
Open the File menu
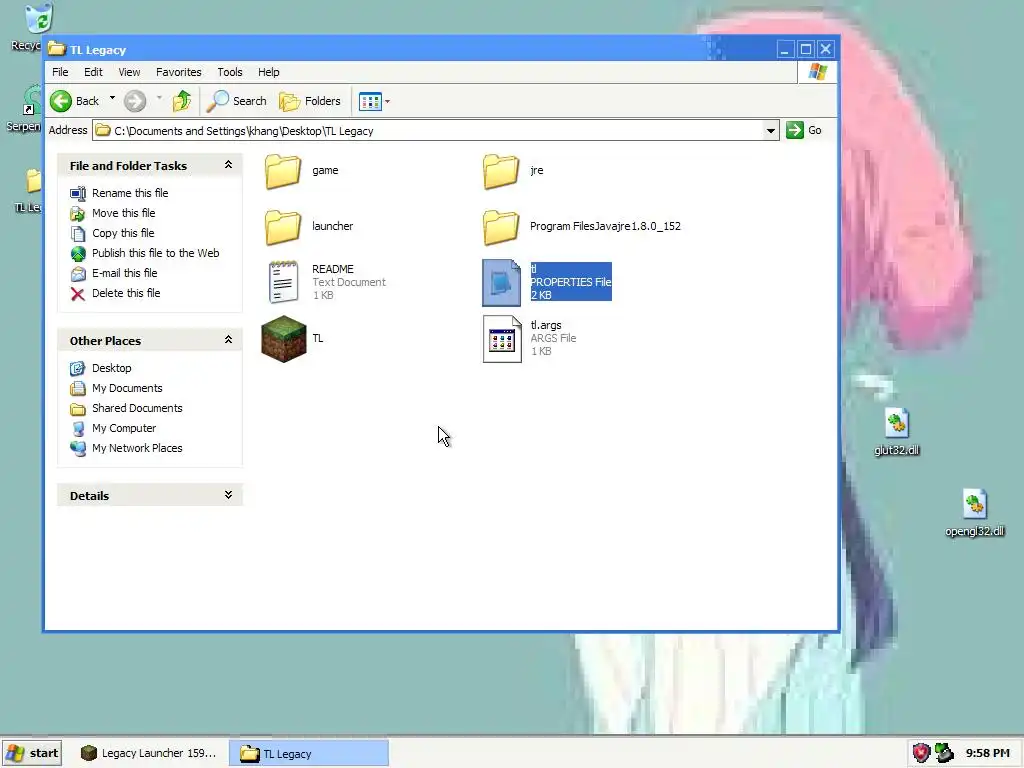coord(60,72)
